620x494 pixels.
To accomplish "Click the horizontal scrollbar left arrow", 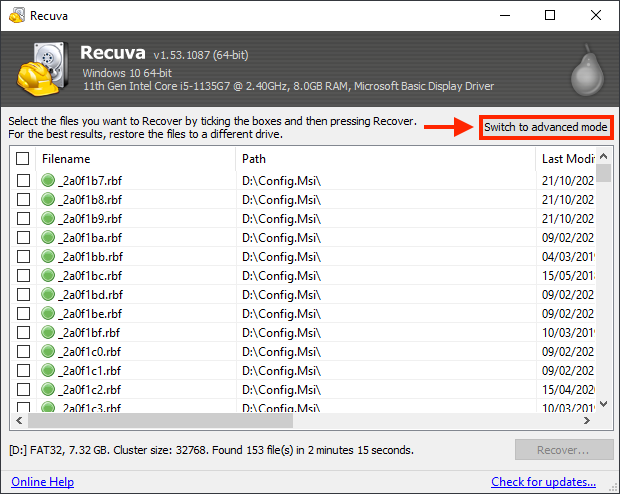I will point(19,420).
